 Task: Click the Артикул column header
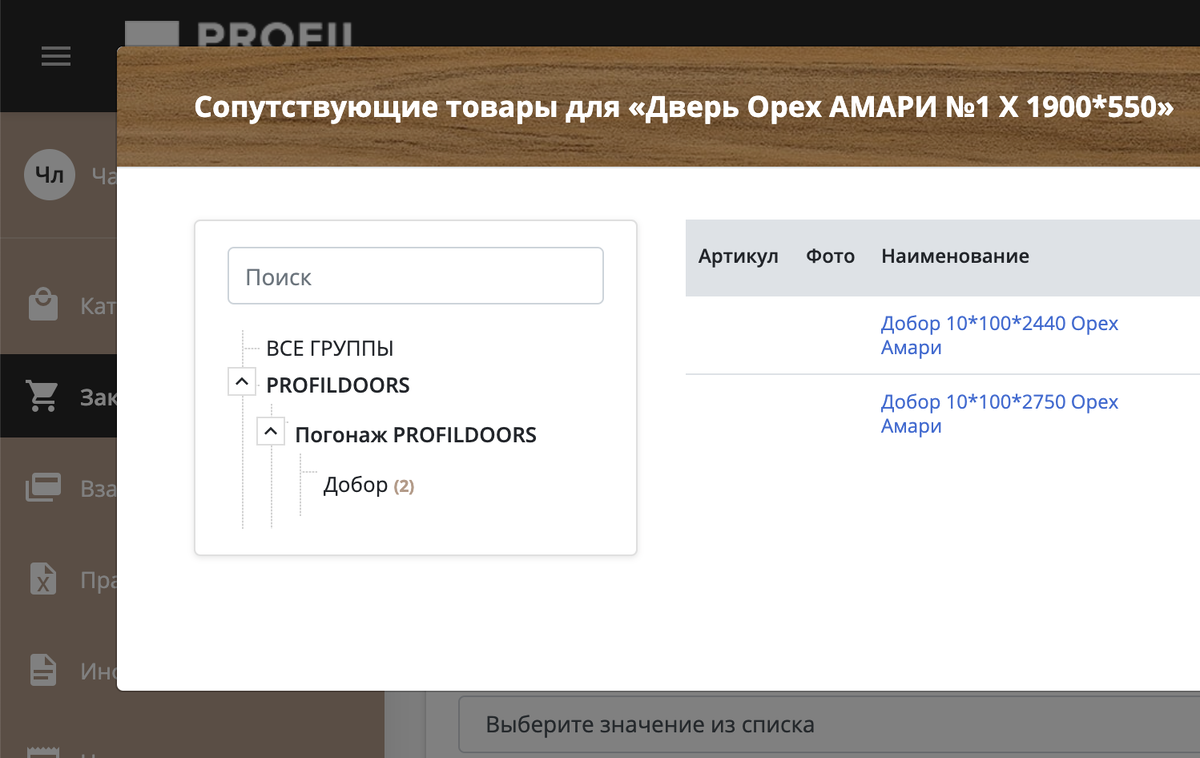tap(738, 256)
